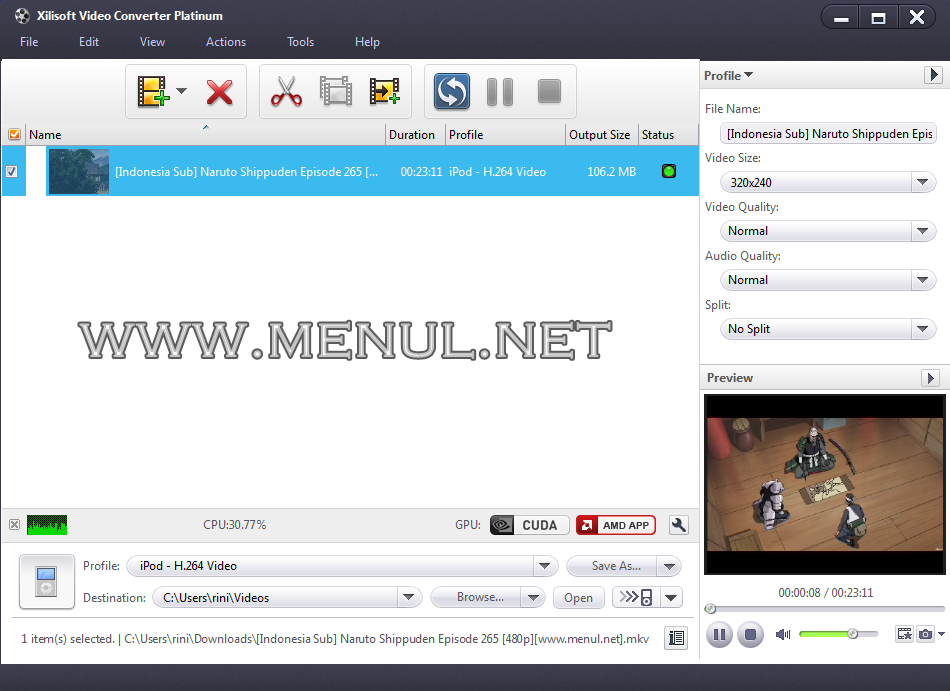Open the Edit menu
The image size is (950, 691).
(88, 42)
